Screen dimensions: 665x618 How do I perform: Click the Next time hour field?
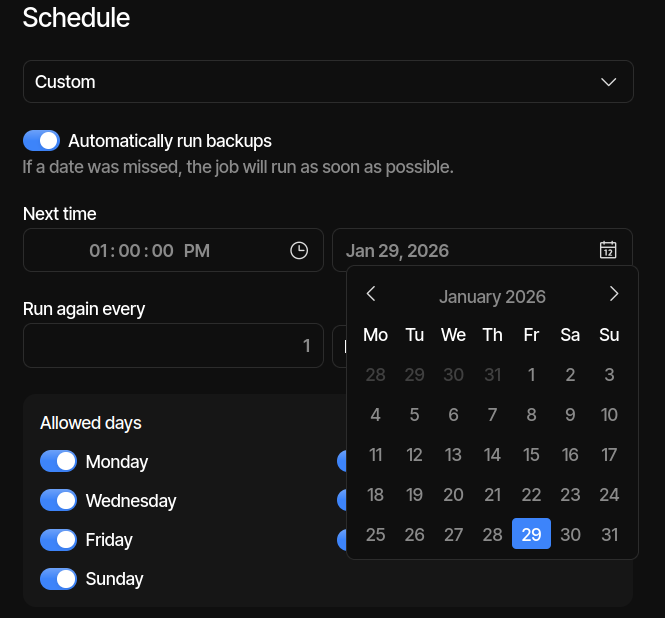(x=98, y=251)
